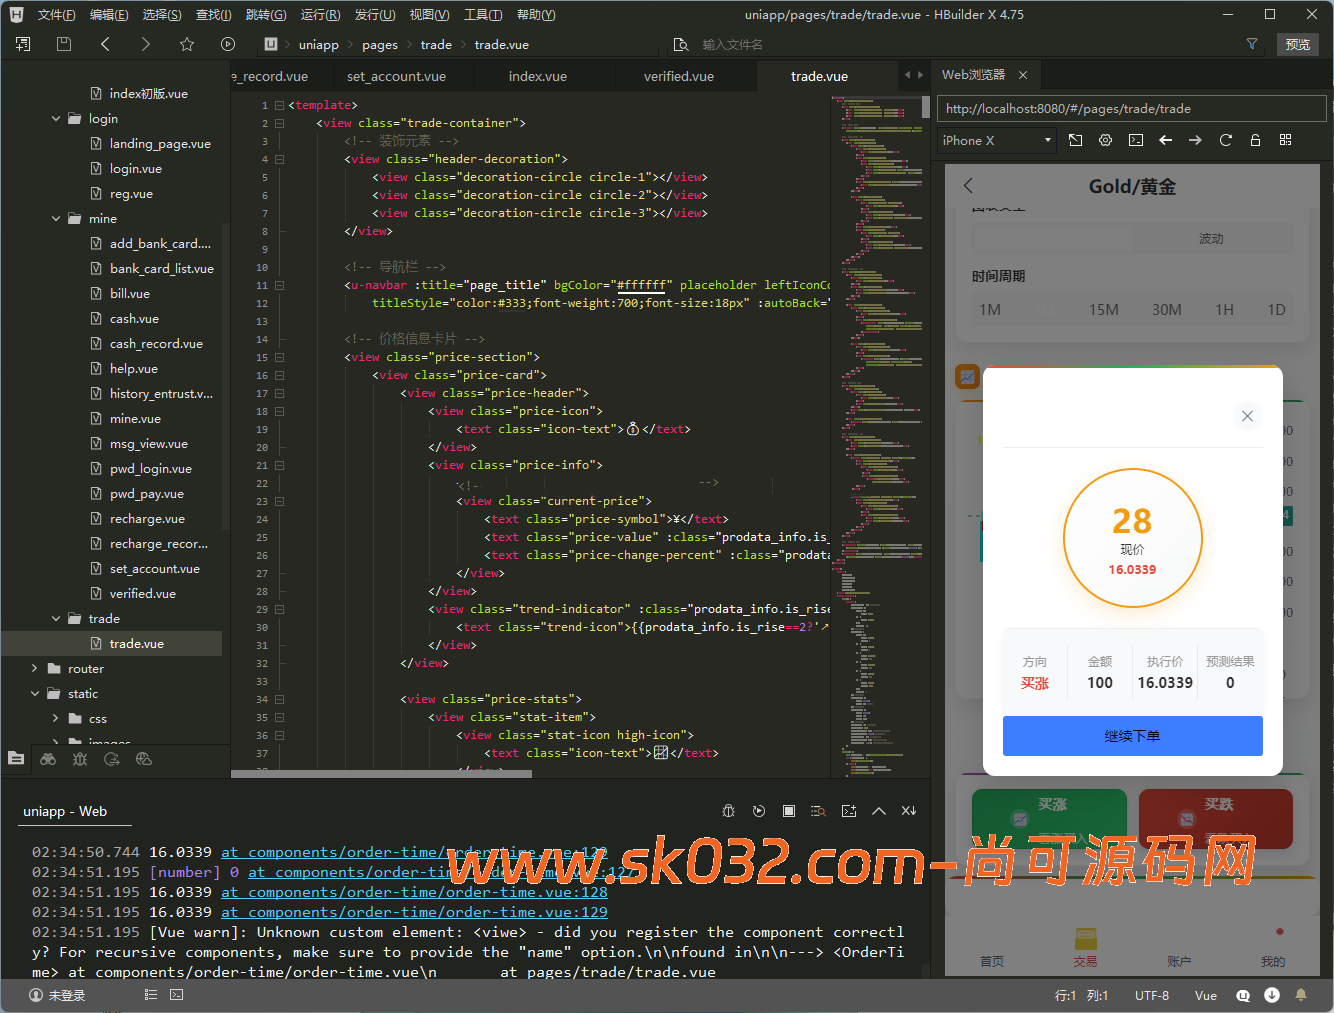Click the Run play icon in toolbar

click(228, 44)
